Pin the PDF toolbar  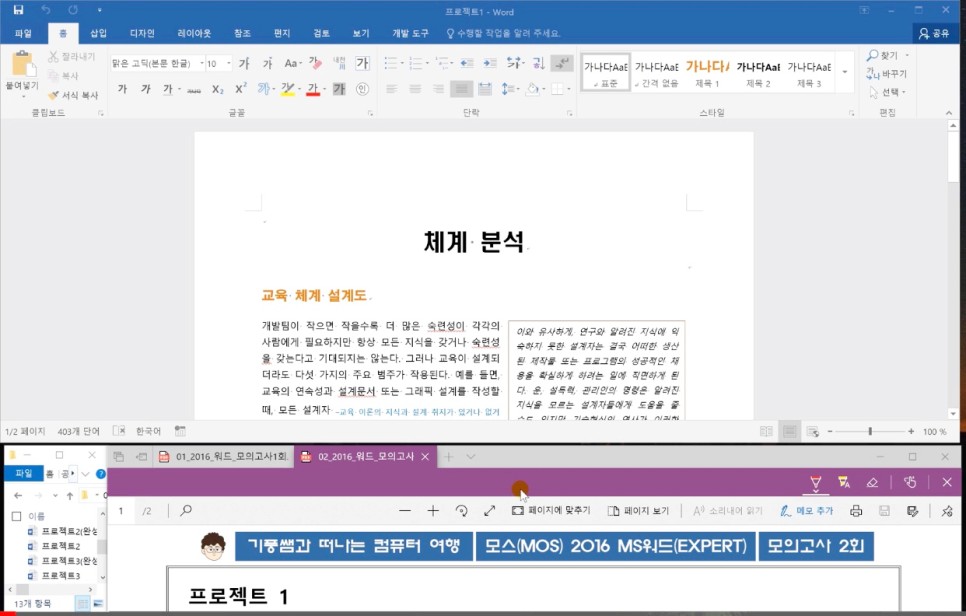(947, 511)
